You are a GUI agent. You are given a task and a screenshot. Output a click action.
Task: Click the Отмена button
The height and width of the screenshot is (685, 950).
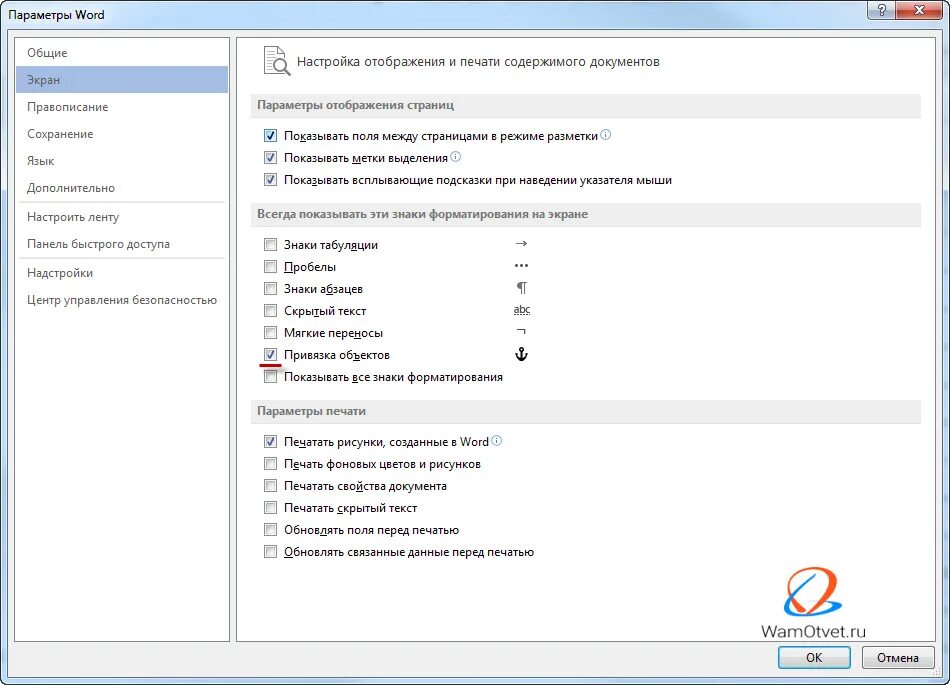897,657
